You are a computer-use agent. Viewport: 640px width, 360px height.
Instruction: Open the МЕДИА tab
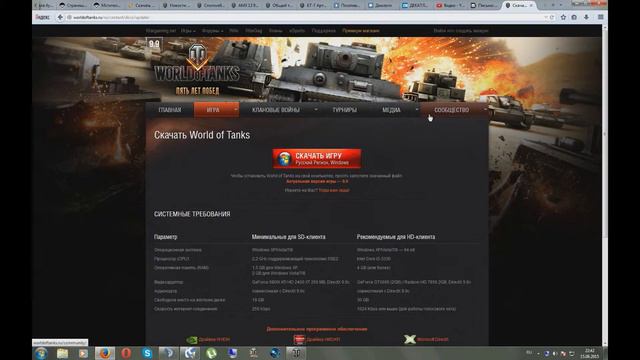391,110
